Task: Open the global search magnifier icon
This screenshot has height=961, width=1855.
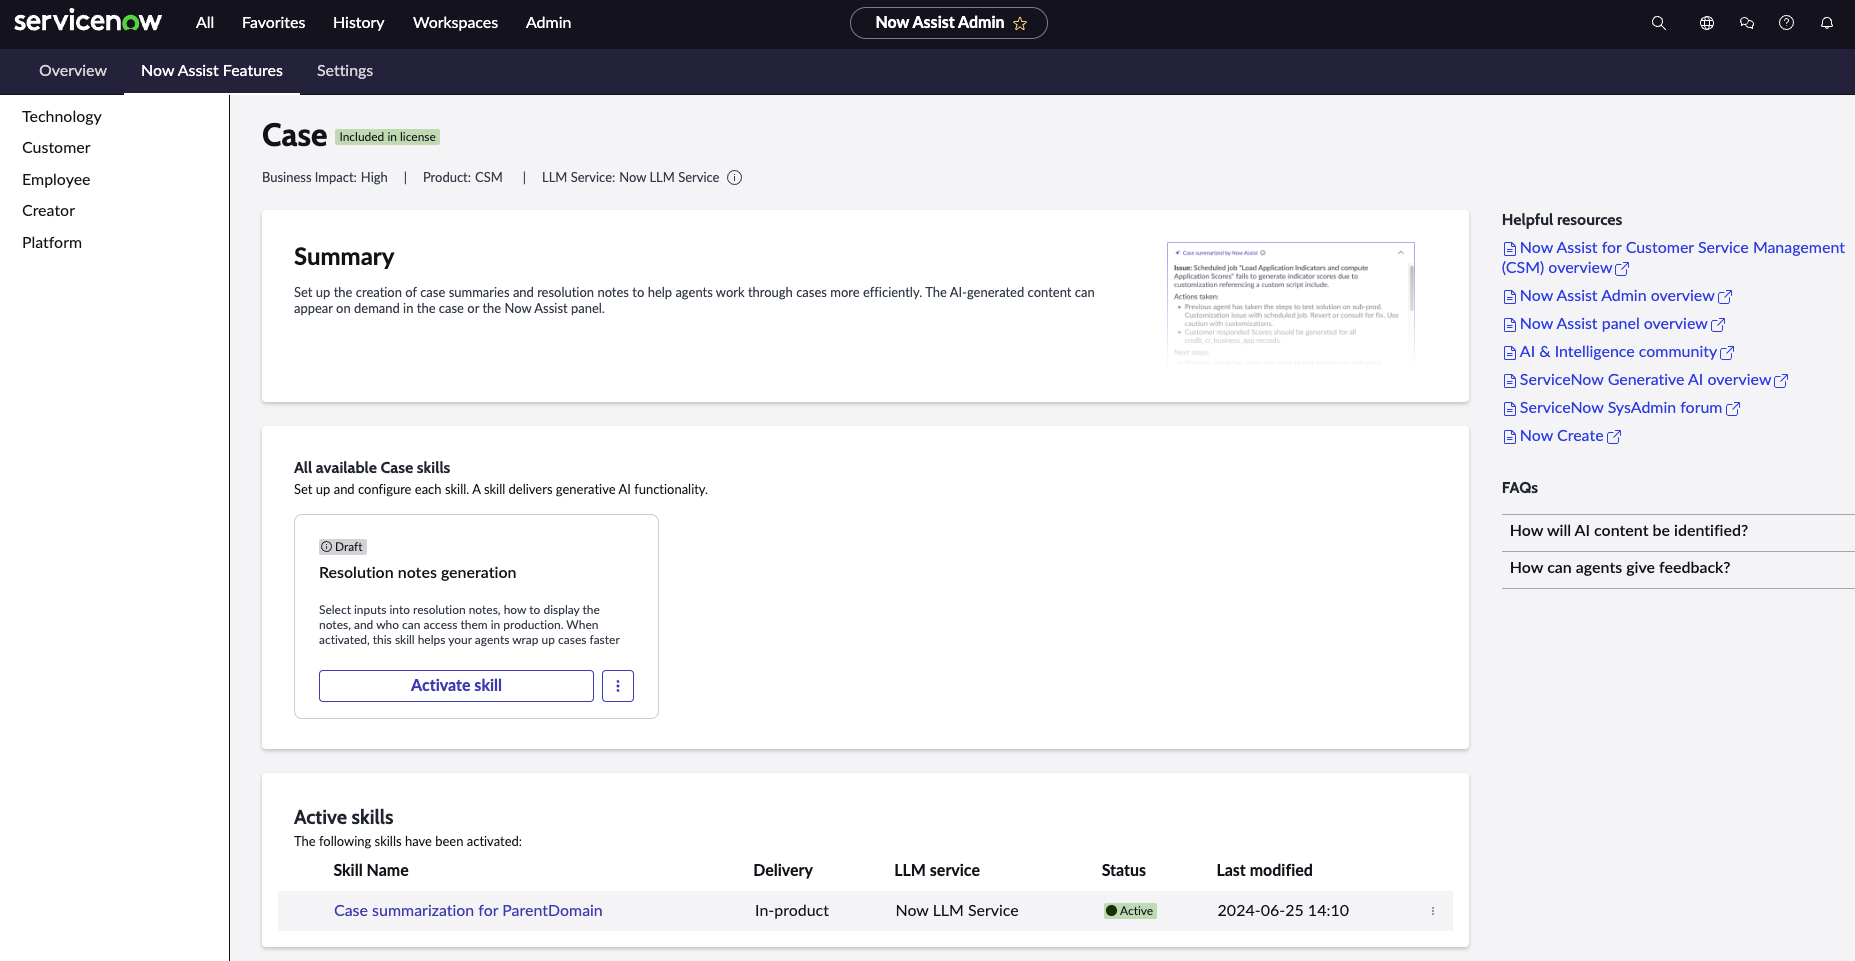Action: (x=1658, y=23)
